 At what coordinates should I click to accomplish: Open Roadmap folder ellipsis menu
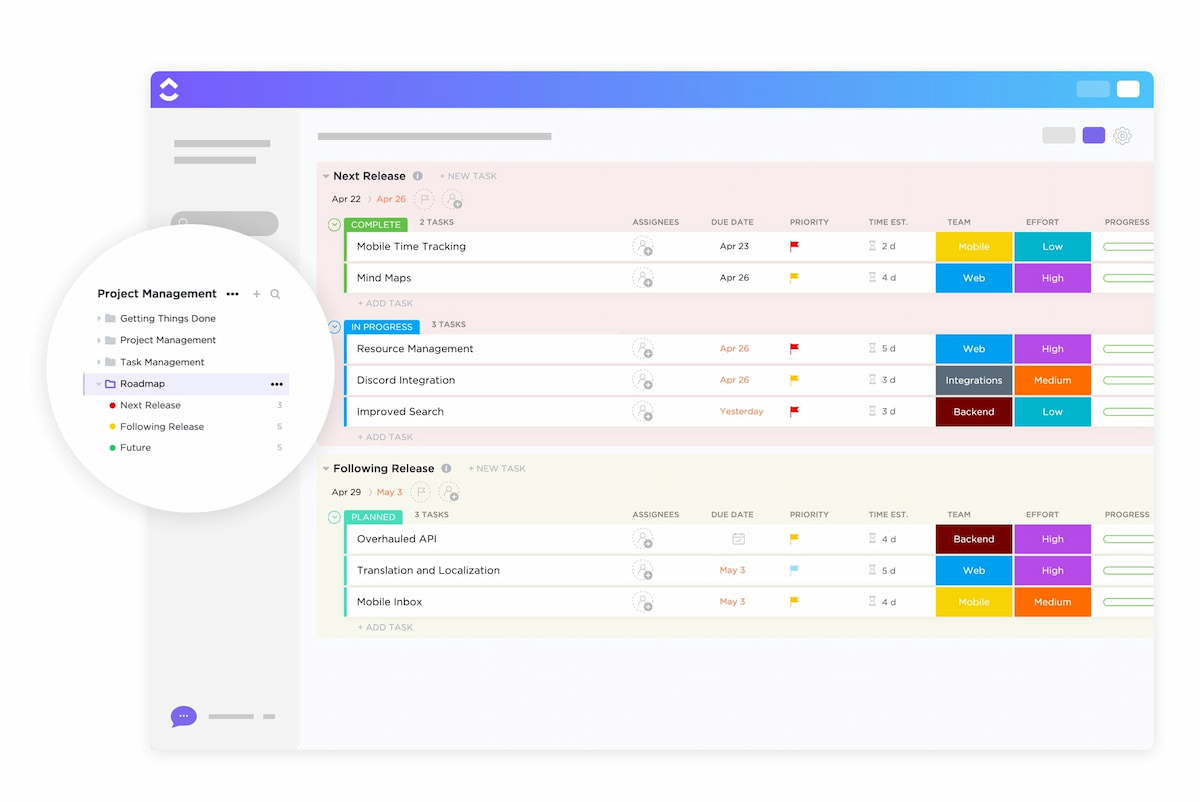[x=276, y=384]
